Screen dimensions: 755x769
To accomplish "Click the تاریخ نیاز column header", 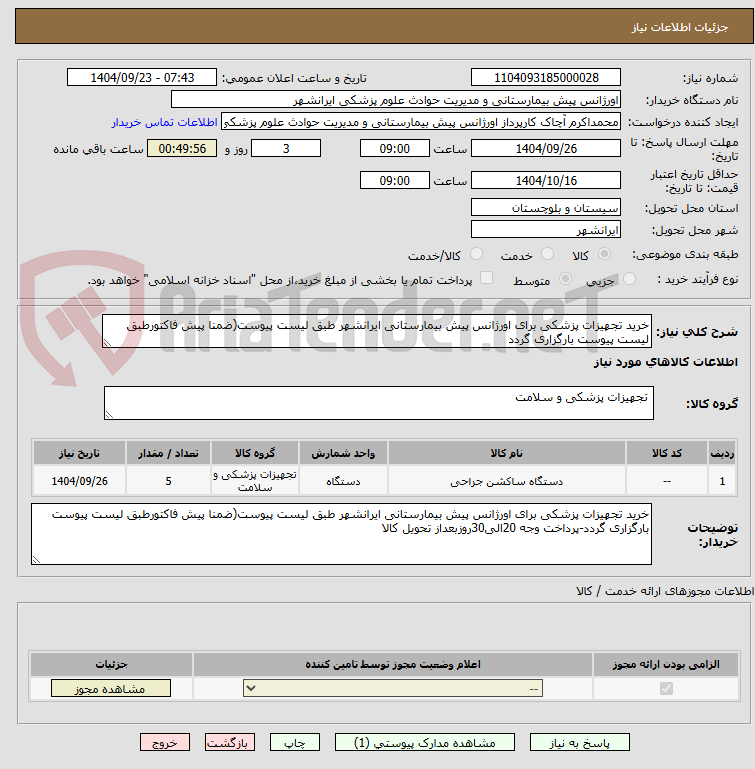I will click(x=79, y=453).
